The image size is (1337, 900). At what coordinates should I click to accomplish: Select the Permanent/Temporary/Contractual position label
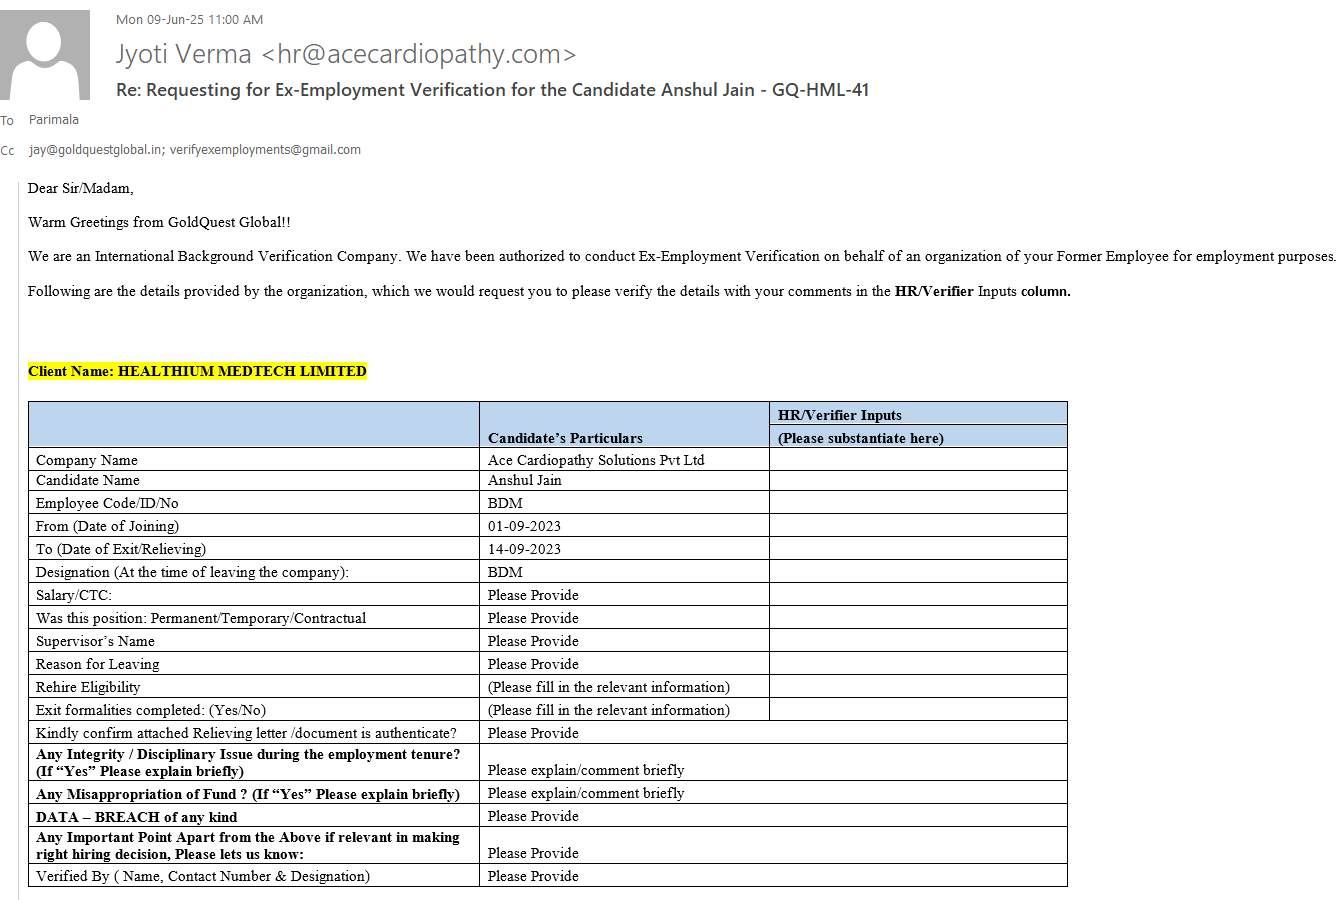point(201,618)
